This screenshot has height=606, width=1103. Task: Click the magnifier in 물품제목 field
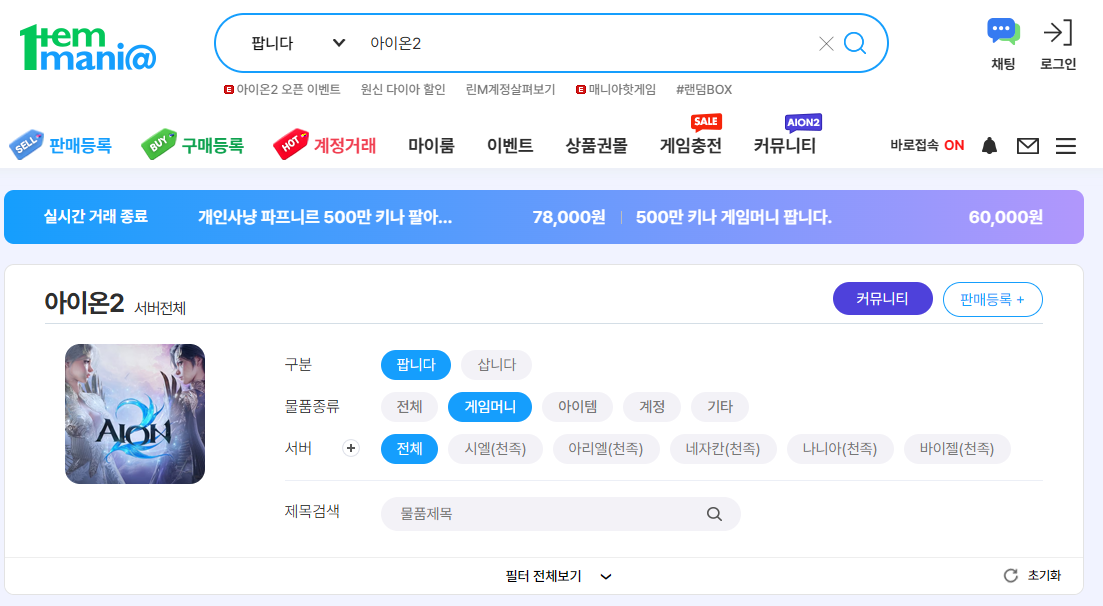[714, 514]
